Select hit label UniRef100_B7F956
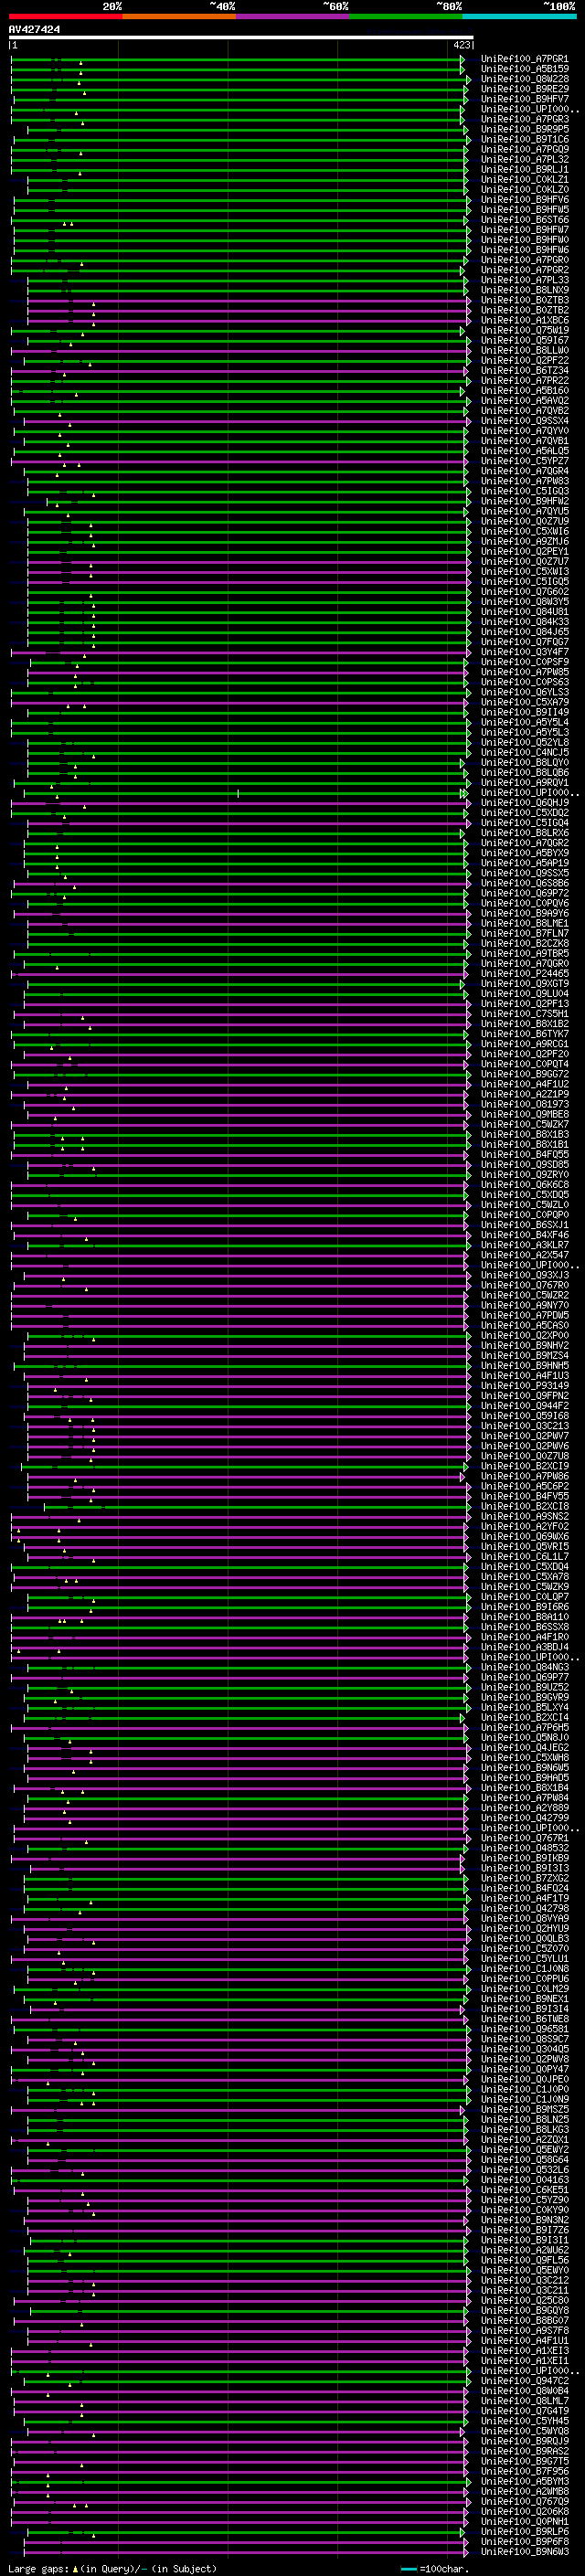This screenshot has height=2576, width=585. [525, 2471]
